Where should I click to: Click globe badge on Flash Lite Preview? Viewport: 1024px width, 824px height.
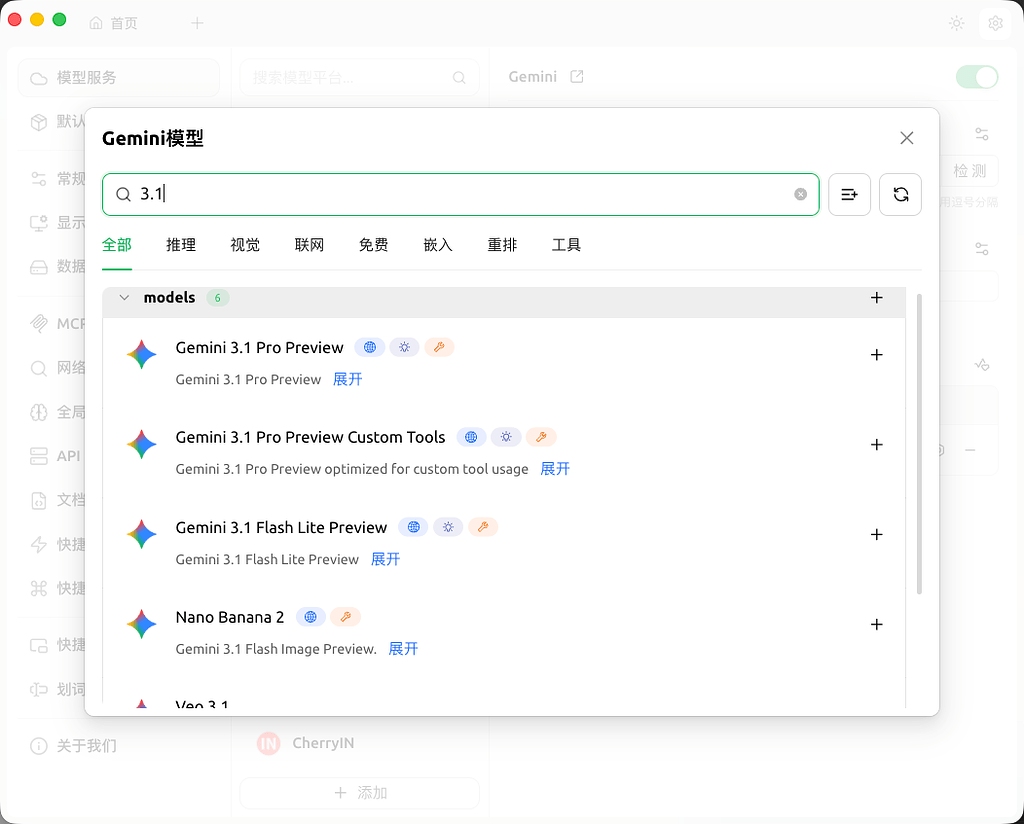coord(413,527)
